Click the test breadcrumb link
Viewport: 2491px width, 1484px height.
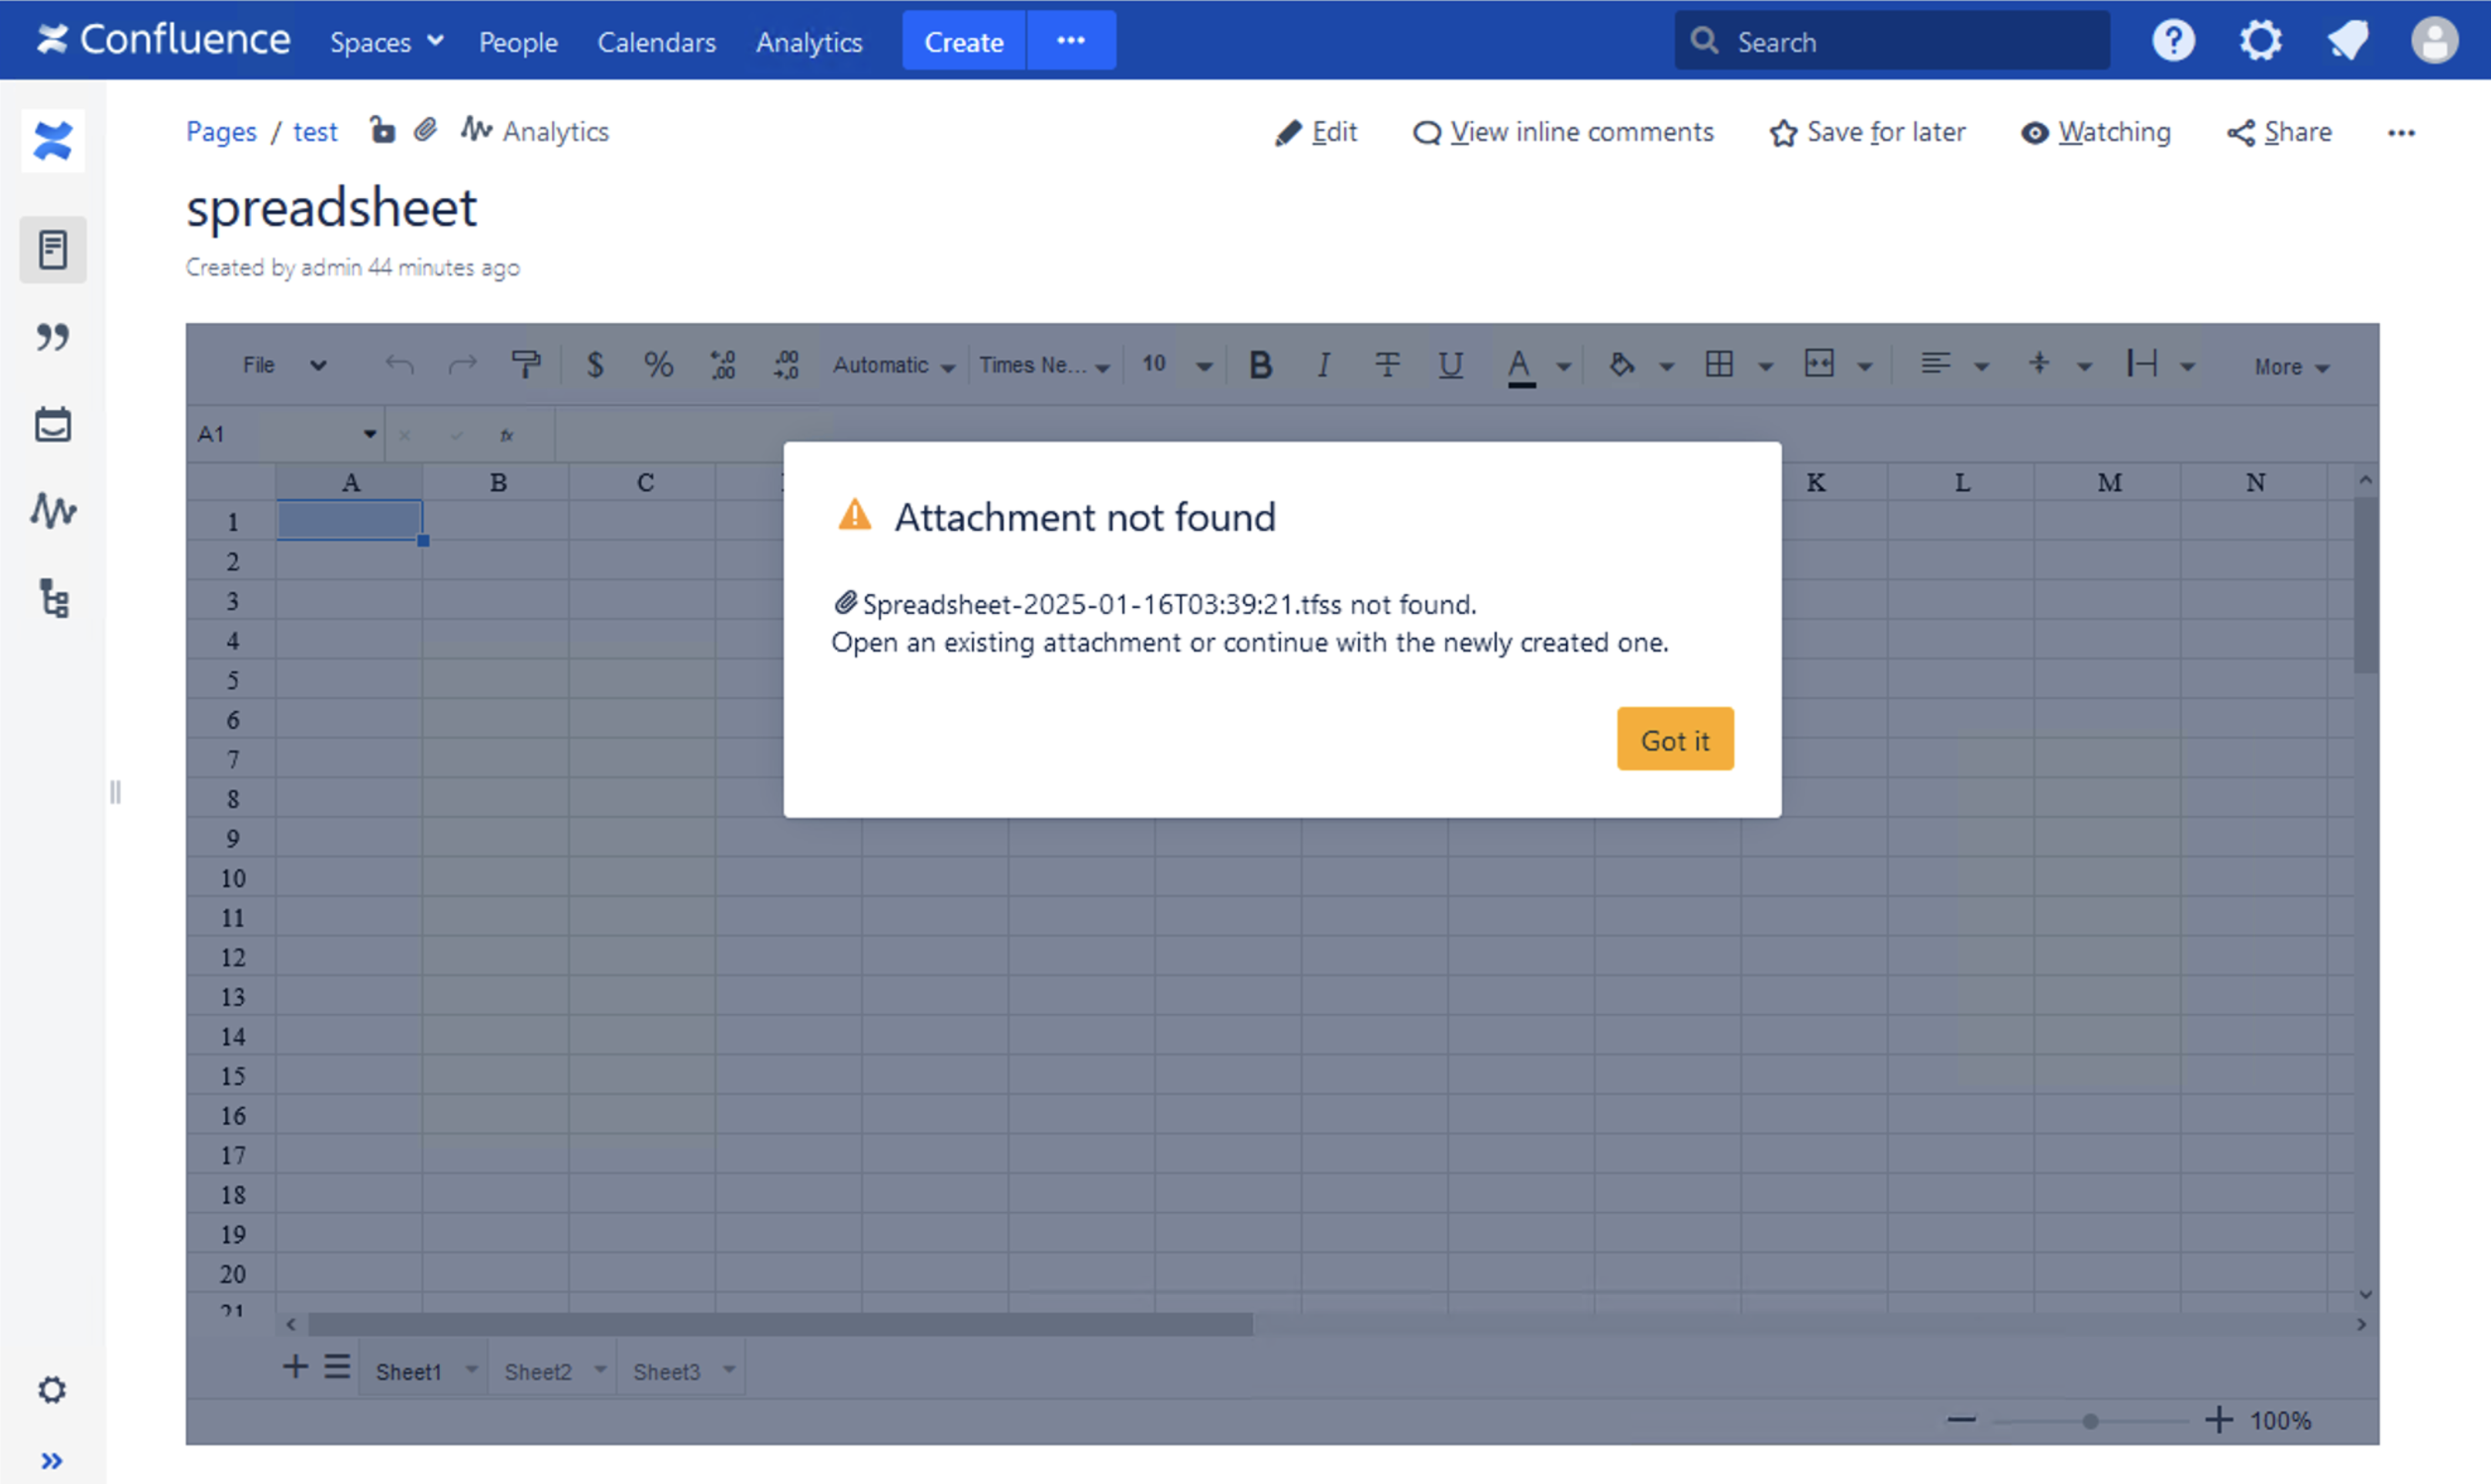tap(315, 132)
